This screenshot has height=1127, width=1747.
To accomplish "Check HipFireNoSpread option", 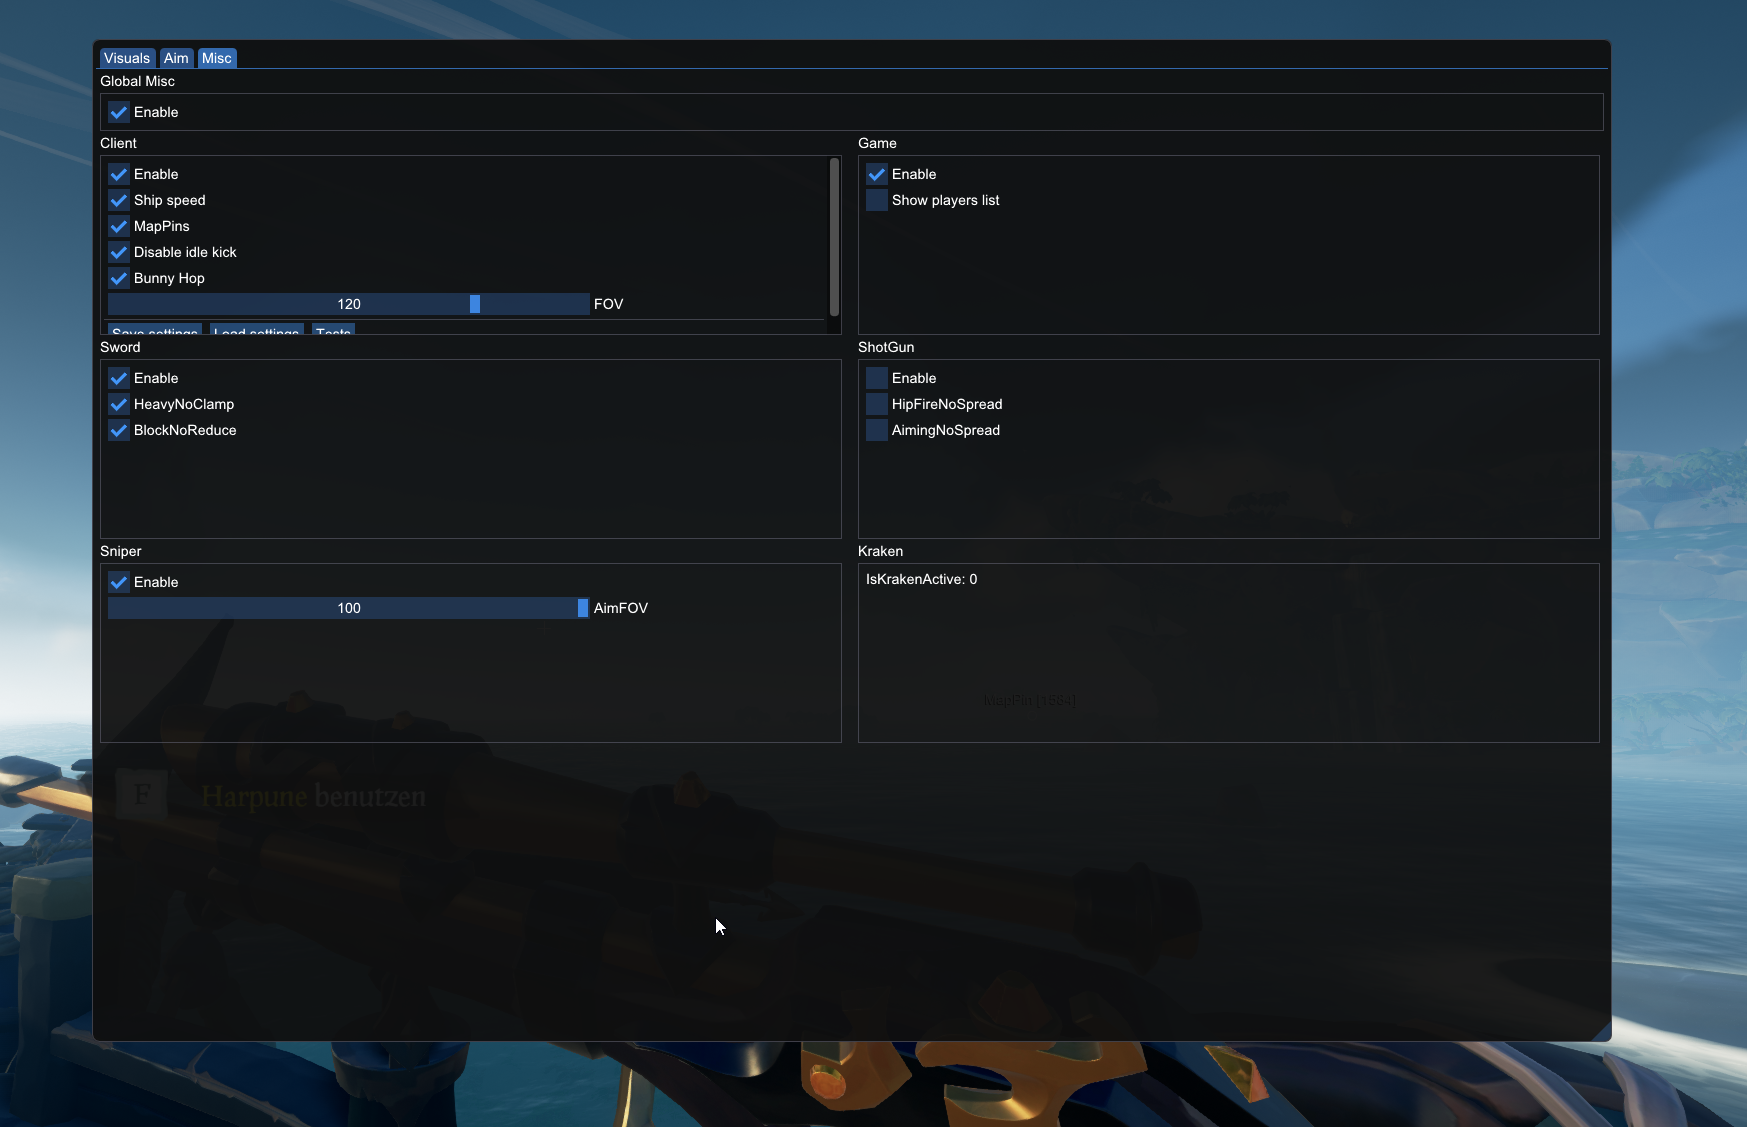I will pyautogui.click(x=877, y=404).
